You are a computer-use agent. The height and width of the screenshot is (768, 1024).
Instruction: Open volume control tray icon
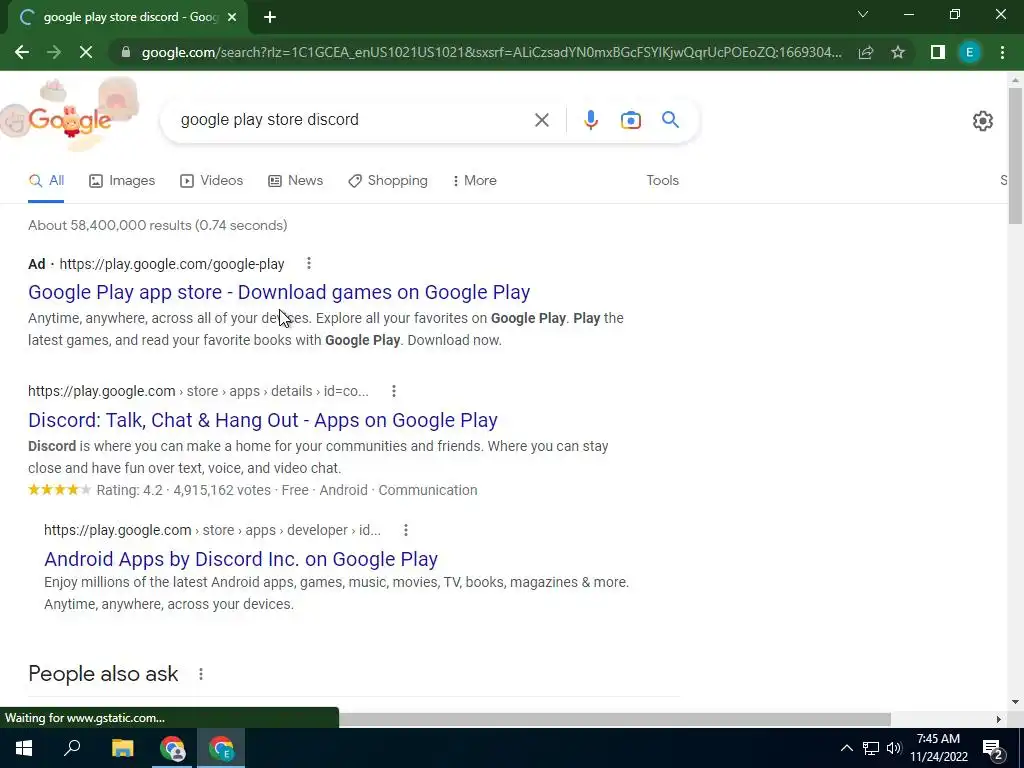pyautogui.click(x=894, y=748)
